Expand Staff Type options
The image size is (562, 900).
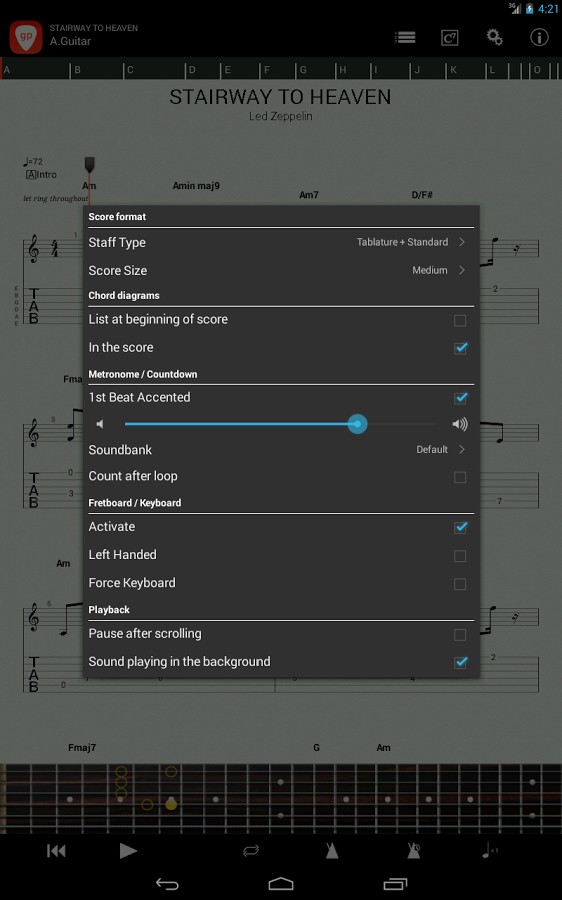(x=281, y=242)
